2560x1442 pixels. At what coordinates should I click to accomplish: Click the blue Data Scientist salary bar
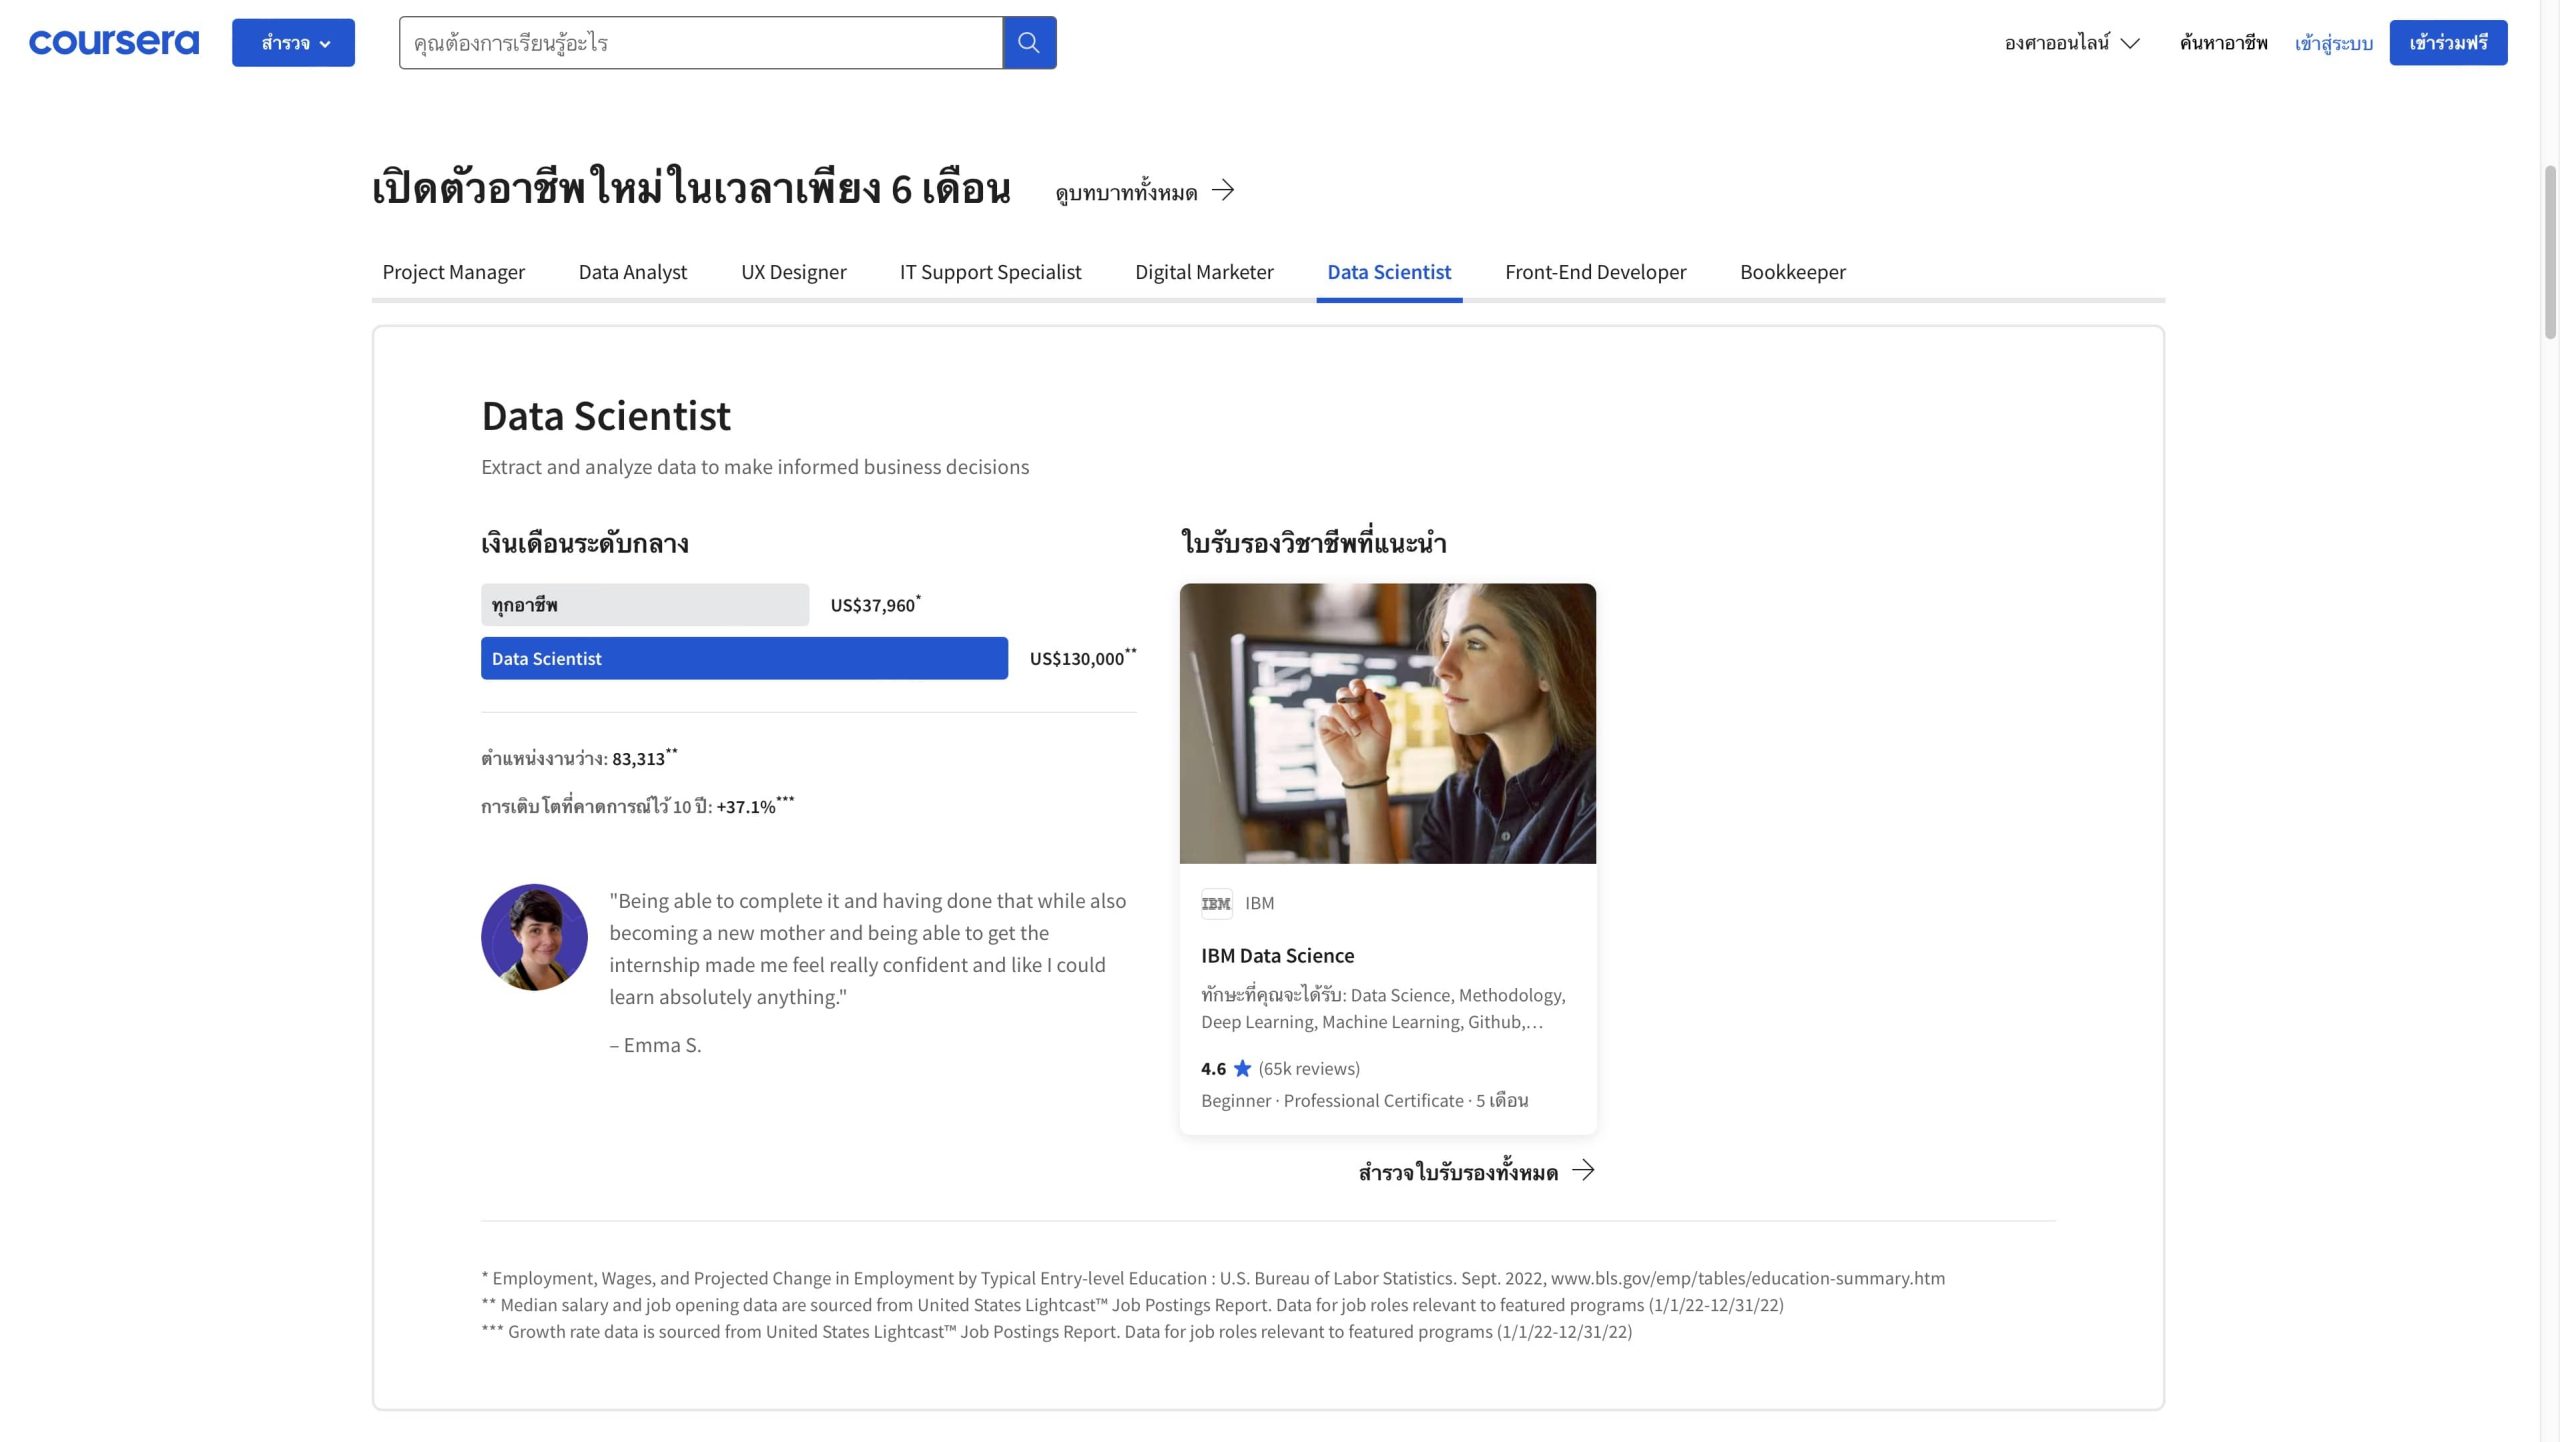(744, 658)
